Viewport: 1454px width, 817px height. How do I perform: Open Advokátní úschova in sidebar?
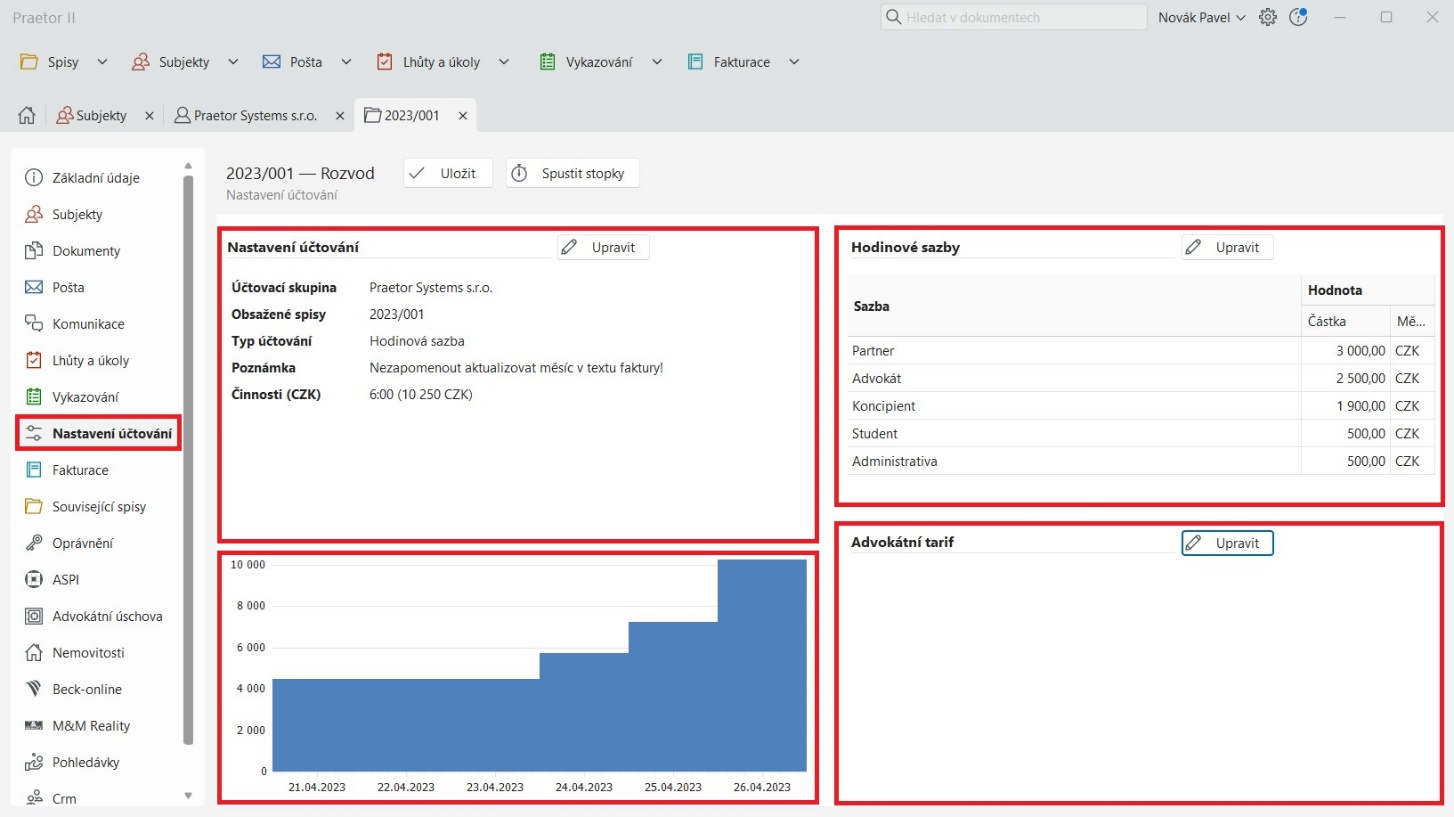coord(106,616)
